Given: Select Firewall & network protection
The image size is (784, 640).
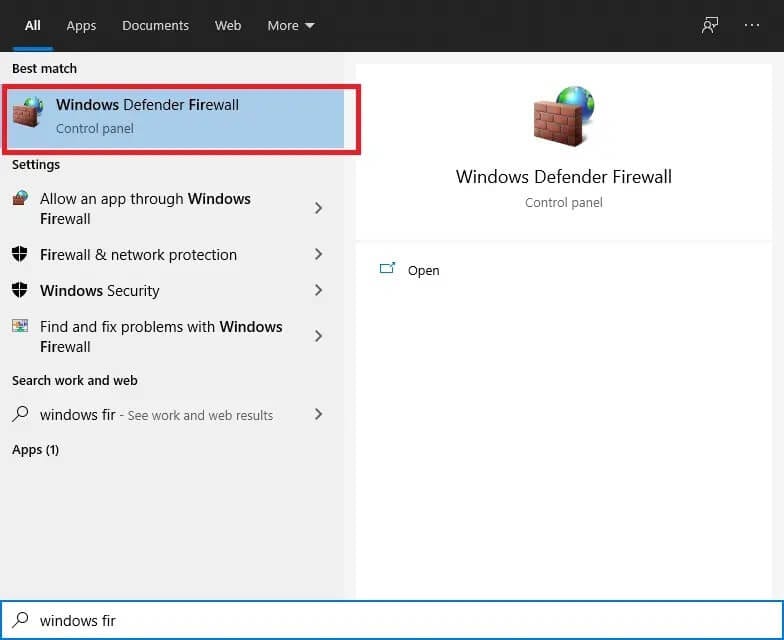Looking at the screenshot, I should tap(172, 254).
